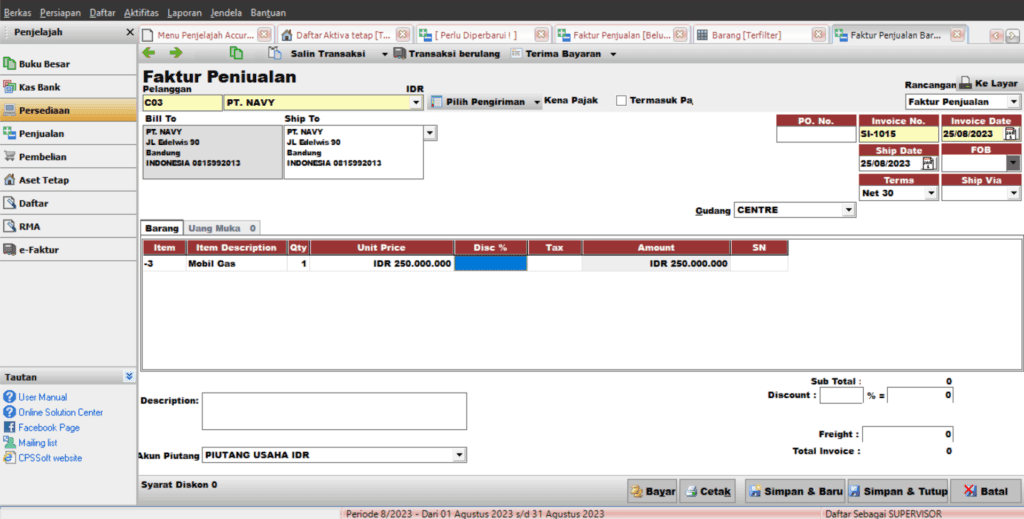Open Transaksi berulang
The width and height of the screenshot is (1024, 519).
pos(447,54)
